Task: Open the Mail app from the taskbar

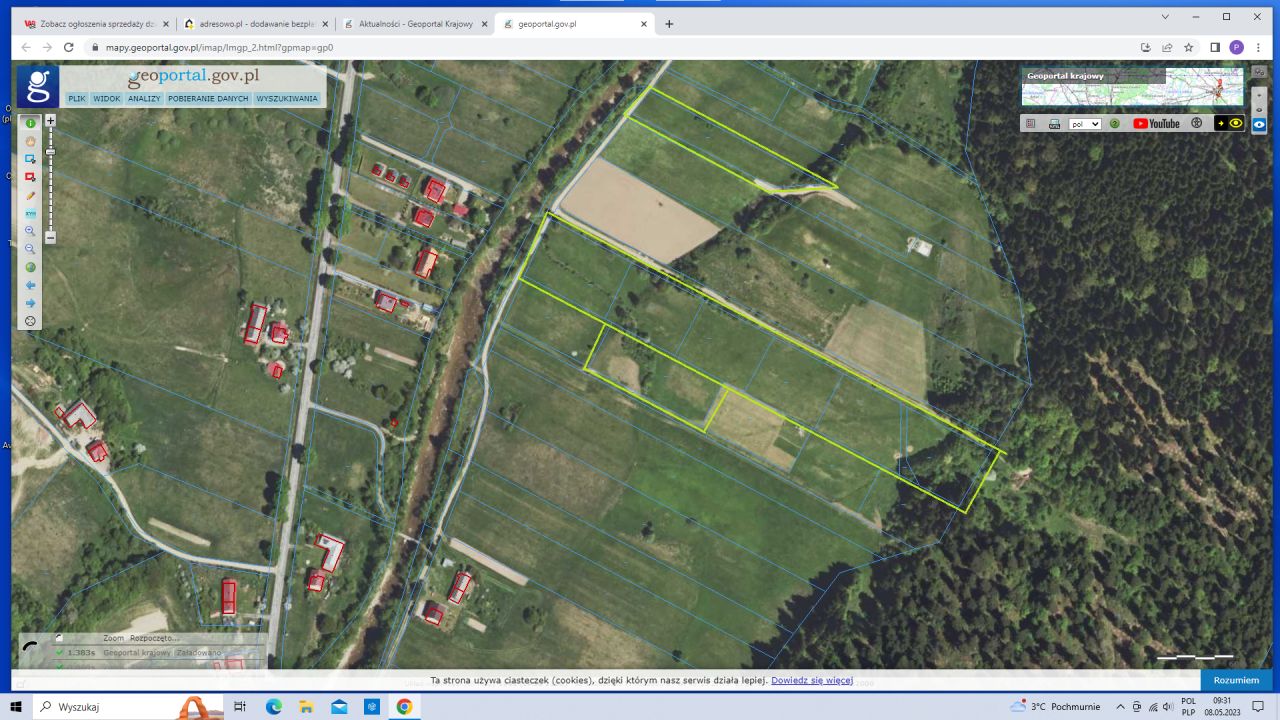Action: point(339,707)
